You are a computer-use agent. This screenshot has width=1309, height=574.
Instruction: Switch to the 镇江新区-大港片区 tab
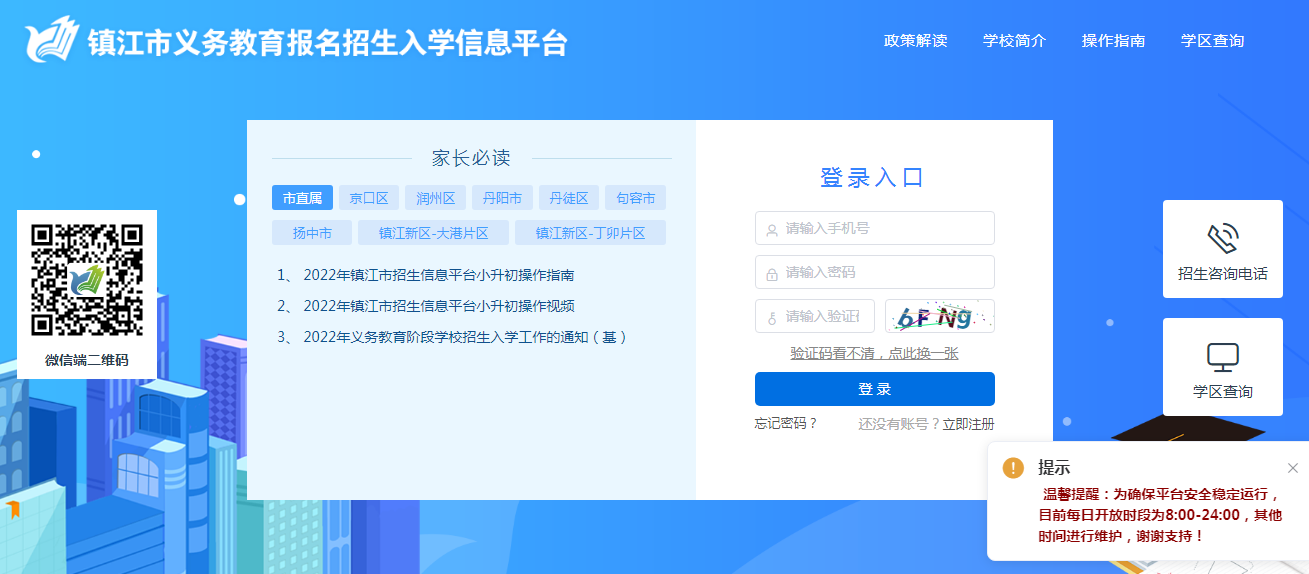[x=433, y=233]
